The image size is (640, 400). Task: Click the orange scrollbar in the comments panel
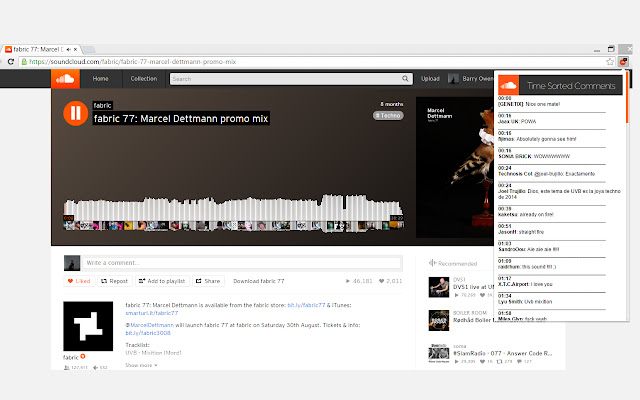click(627, 98)
